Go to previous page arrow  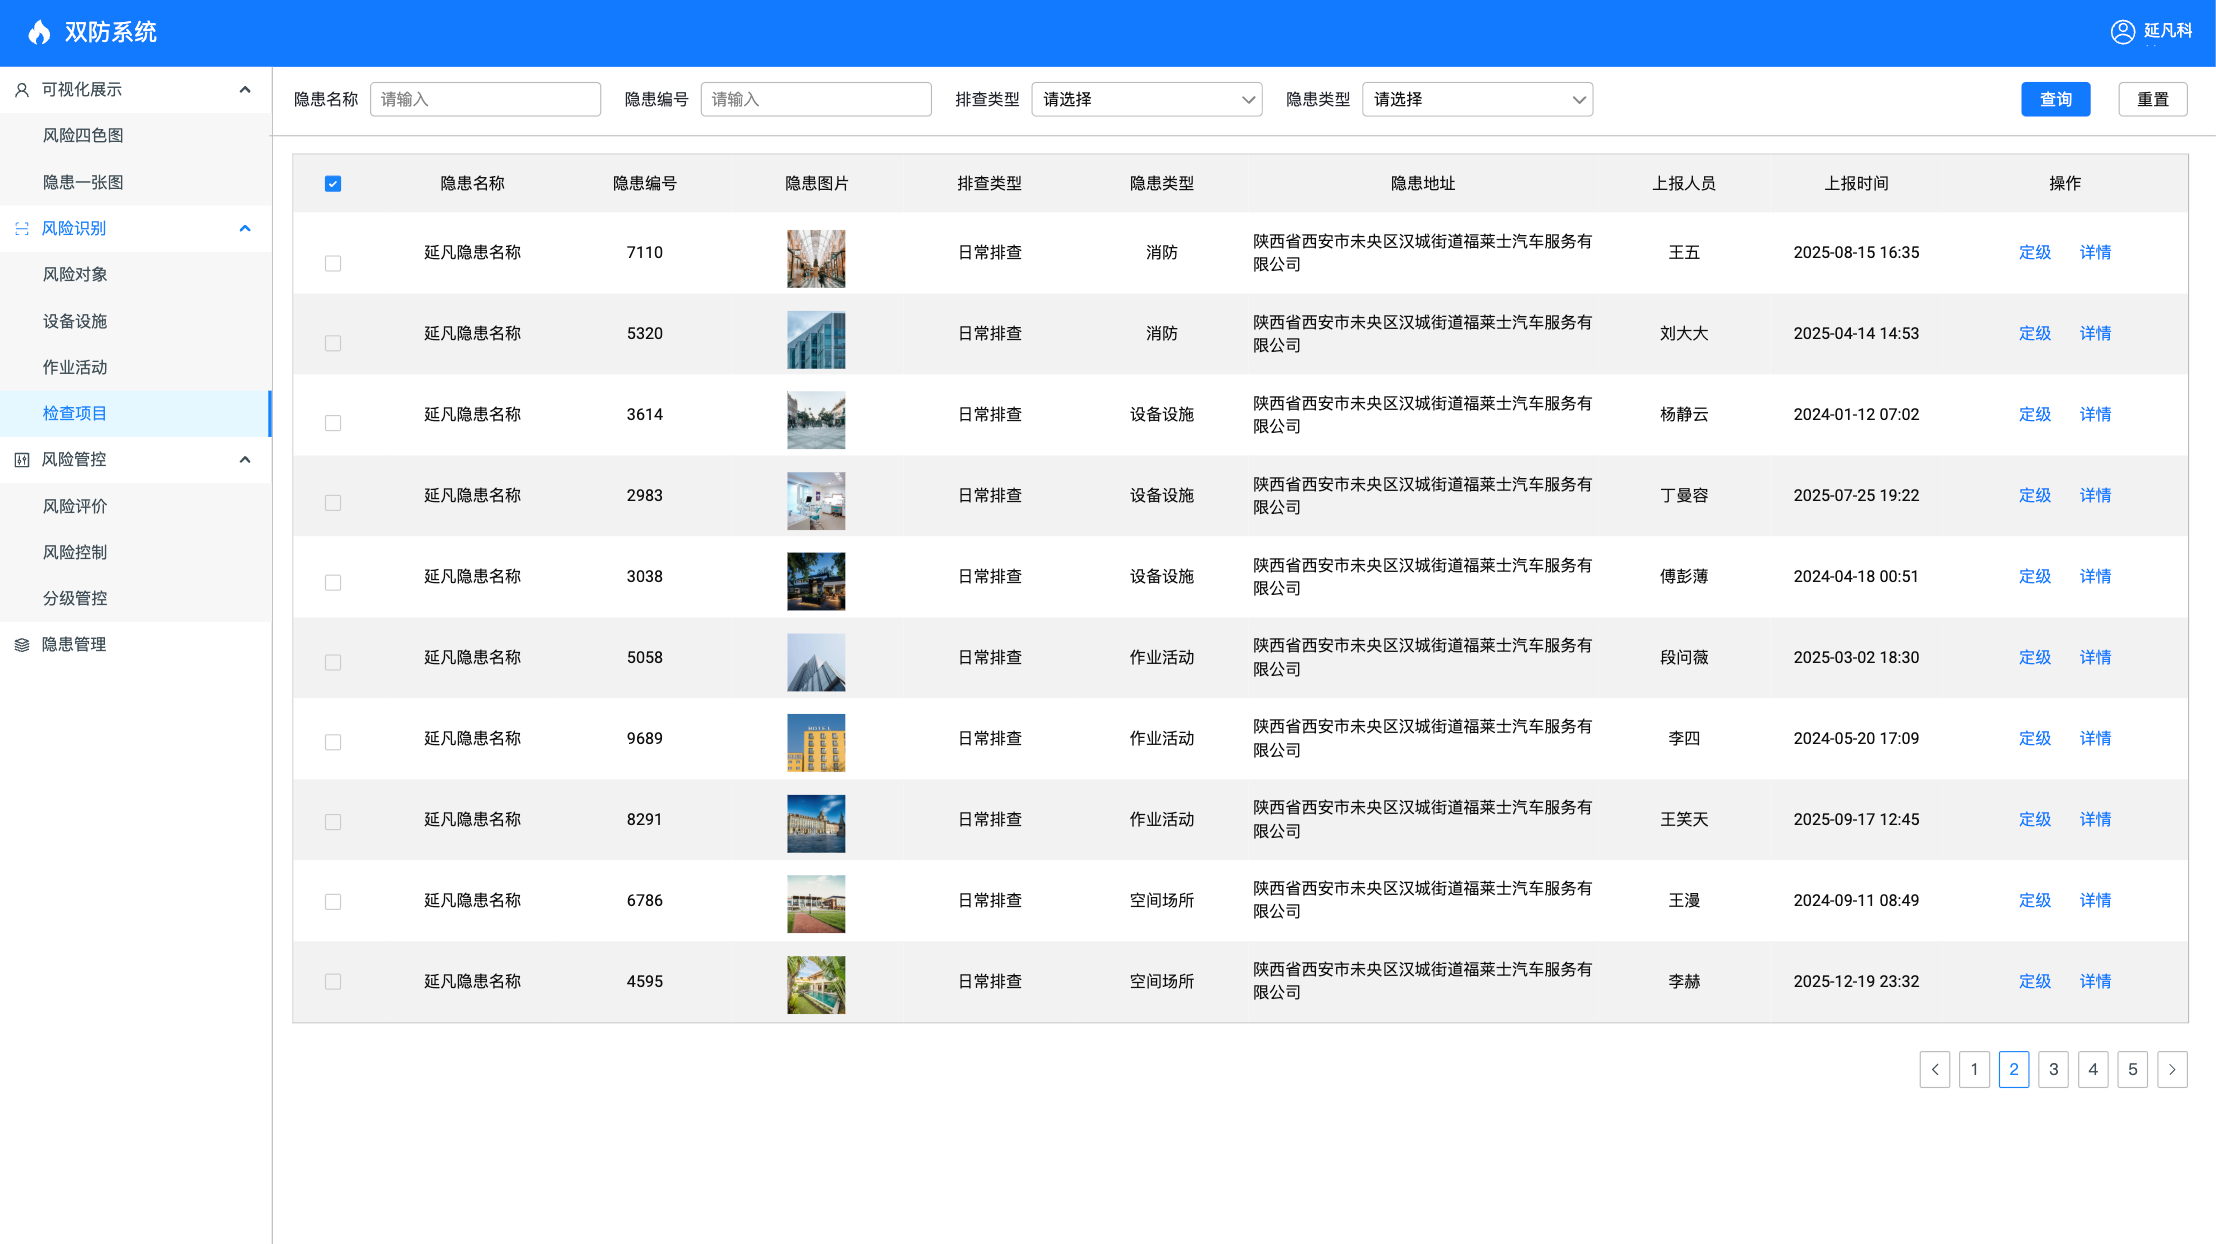tap(1934, 1069)
